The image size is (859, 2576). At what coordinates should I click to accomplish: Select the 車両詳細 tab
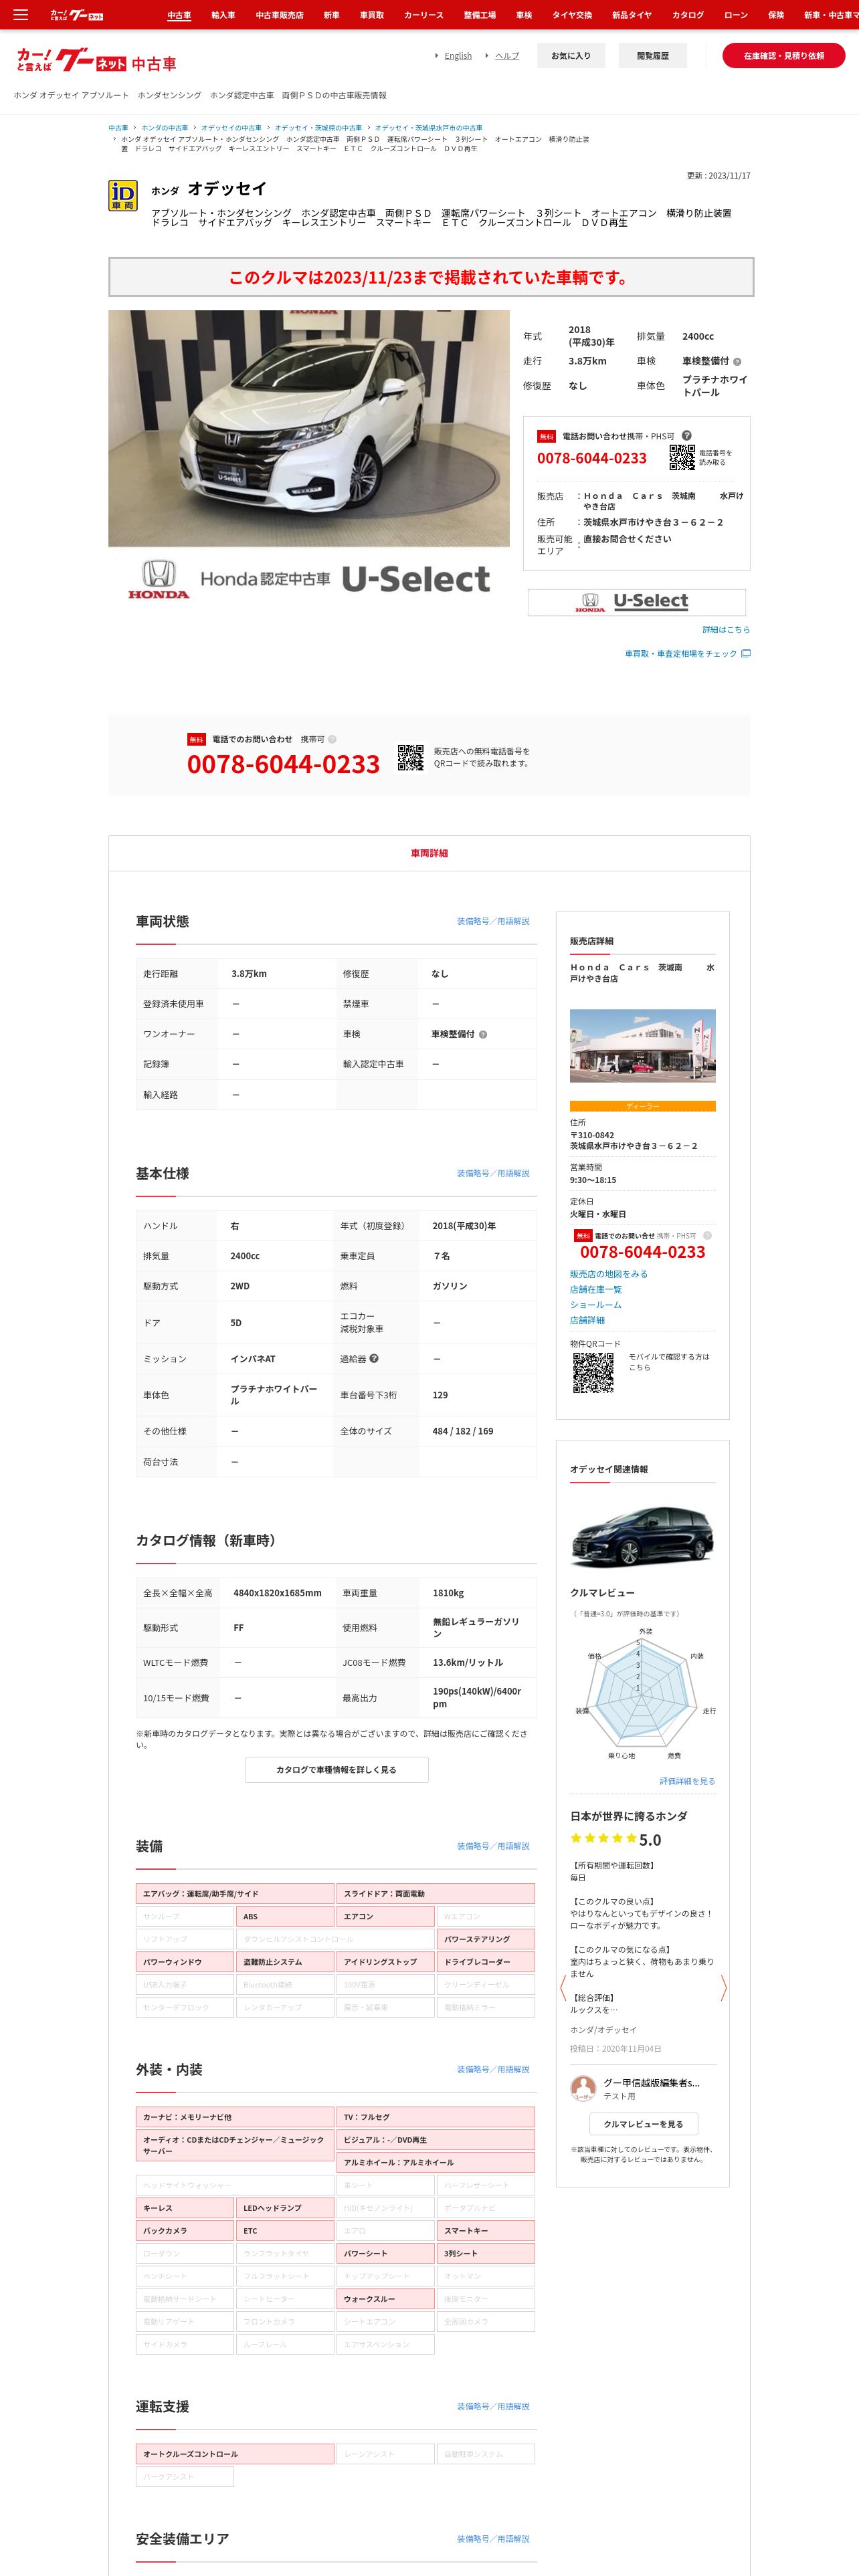tap(429, 853)
